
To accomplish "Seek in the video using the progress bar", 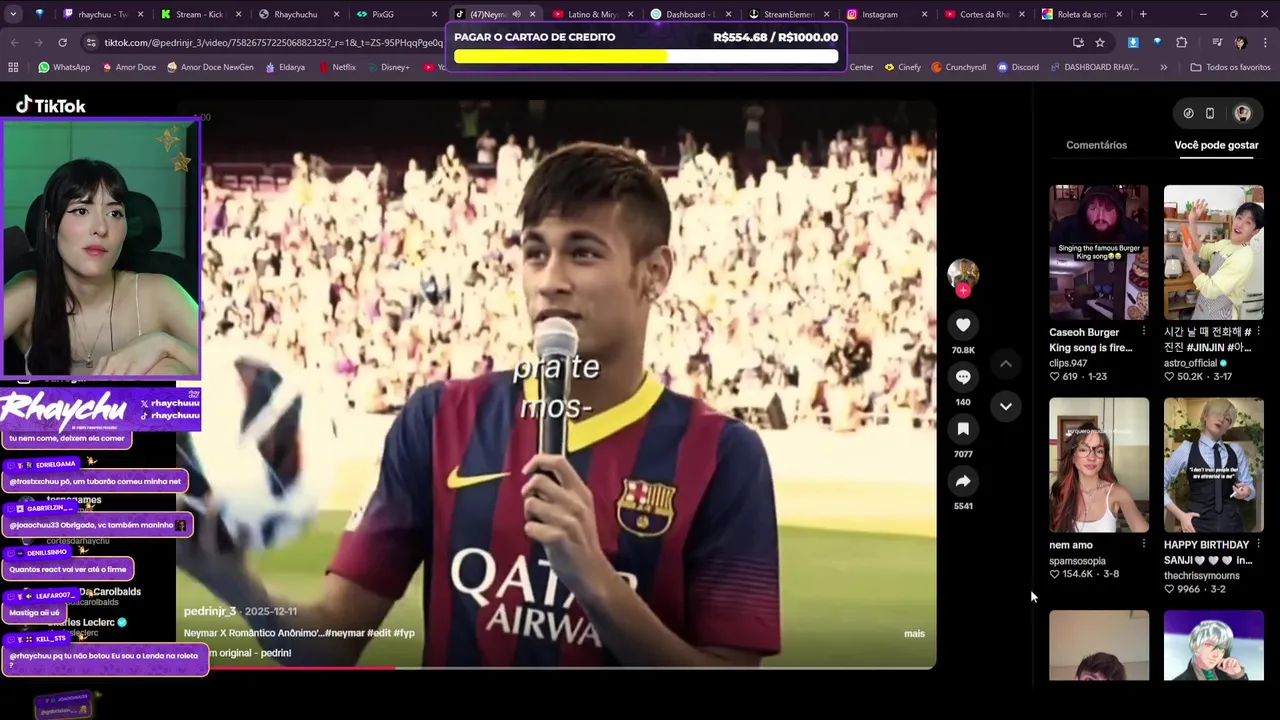I will 556,667.
